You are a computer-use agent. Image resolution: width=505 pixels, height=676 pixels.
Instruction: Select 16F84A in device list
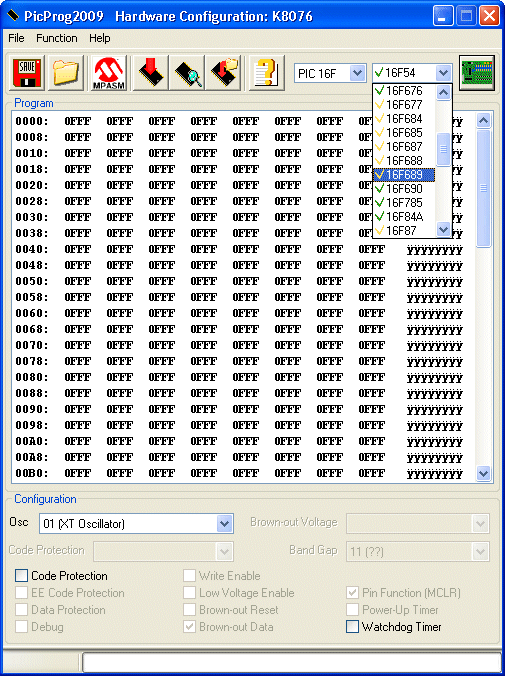point(404,217)
